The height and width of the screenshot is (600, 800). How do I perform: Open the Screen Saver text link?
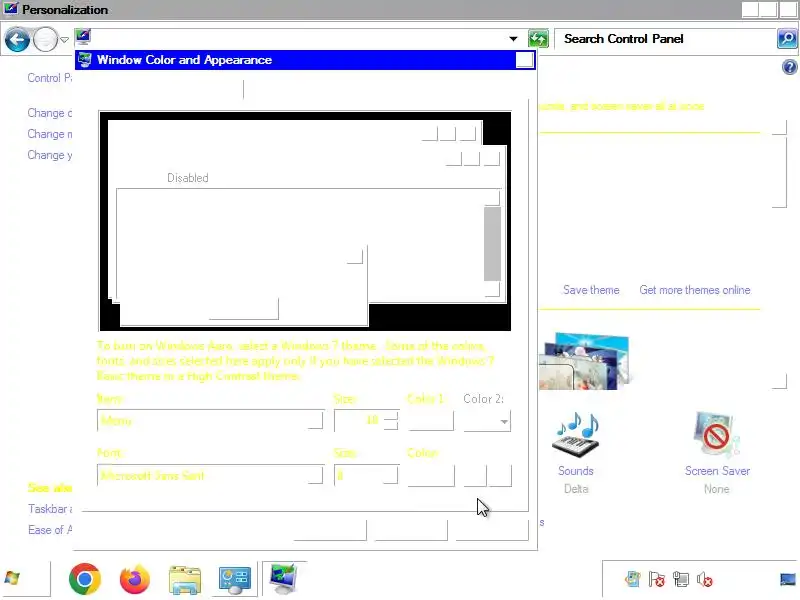pos(717,471)
